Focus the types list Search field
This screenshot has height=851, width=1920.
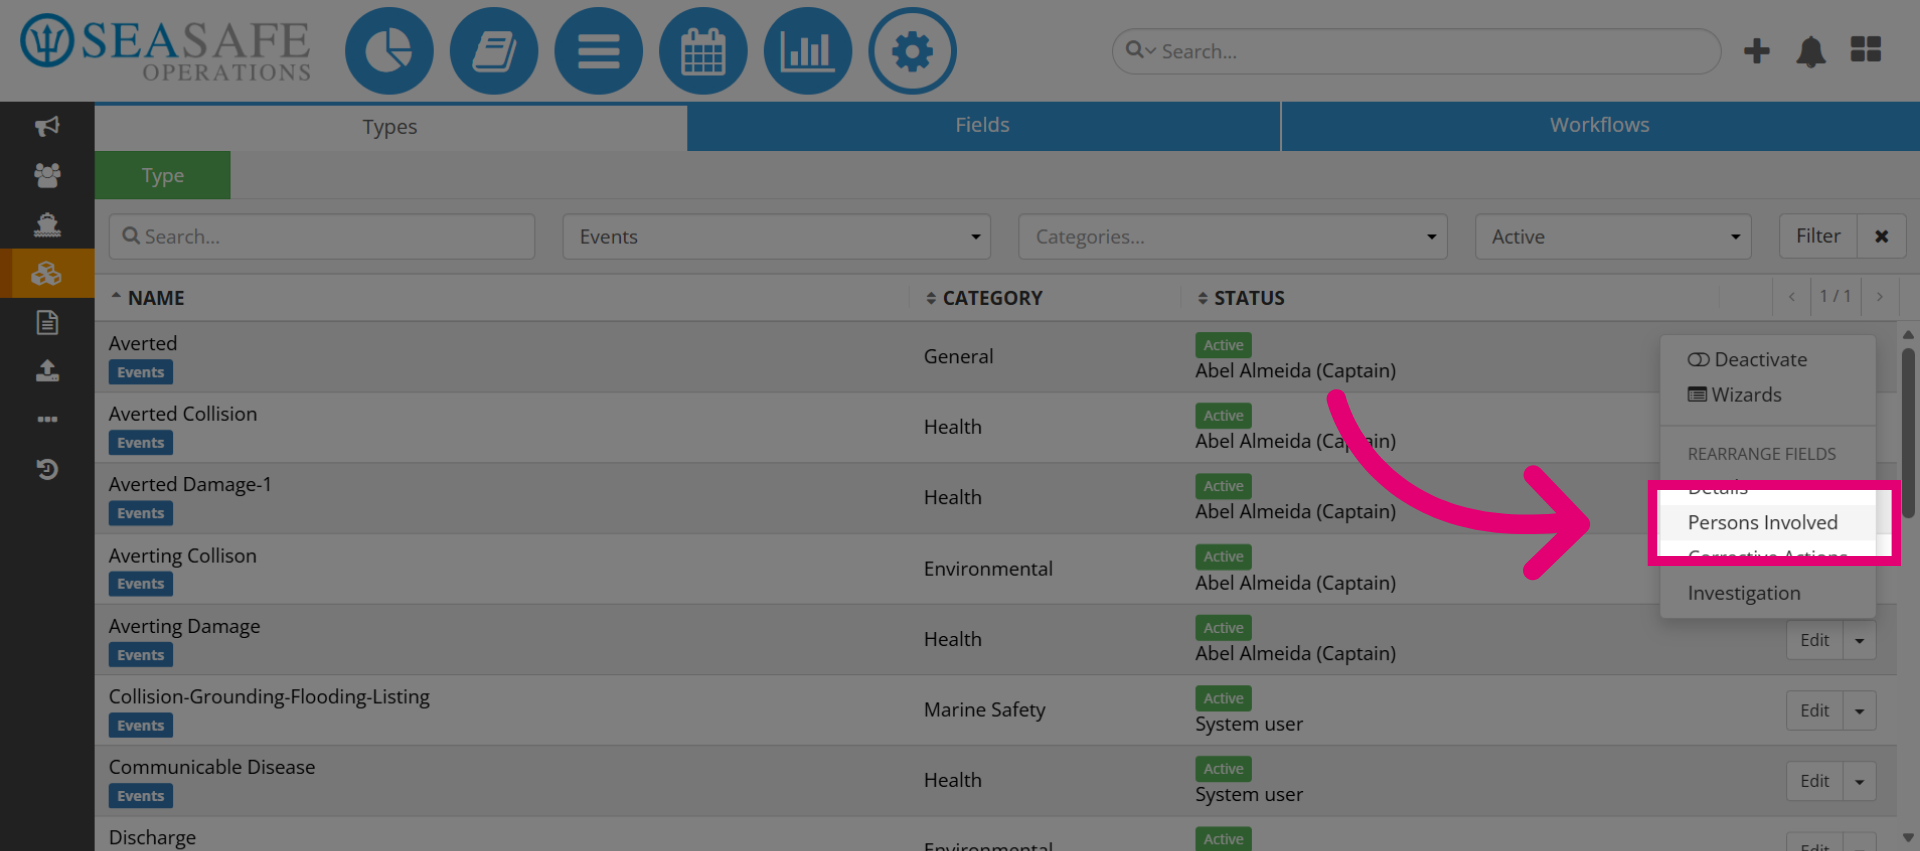pos(322,237)
